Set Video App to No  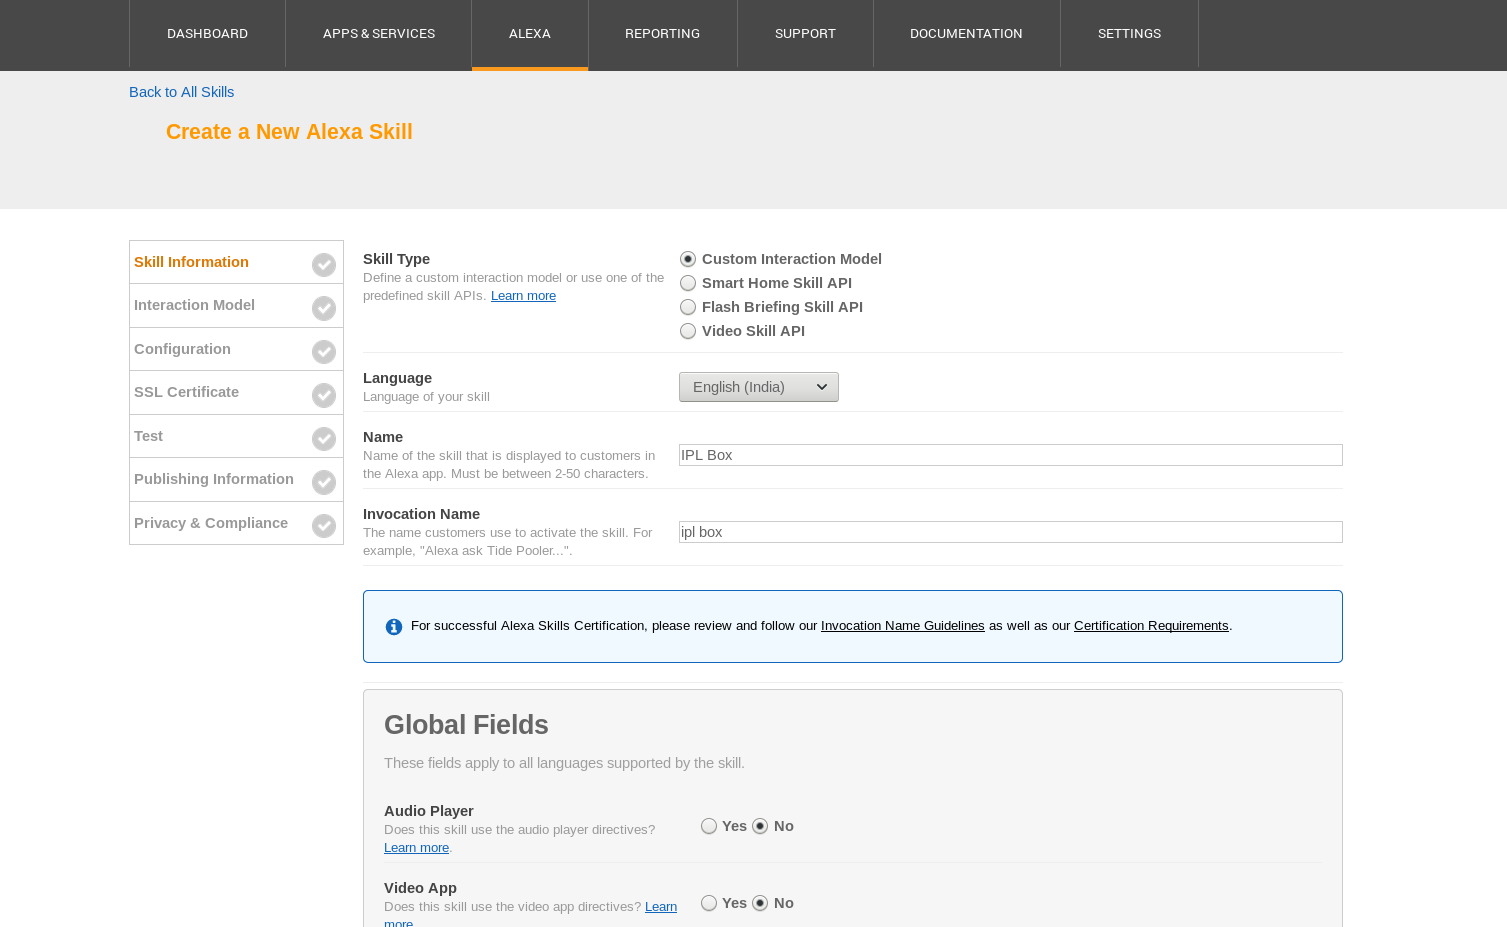pos(760,903)
